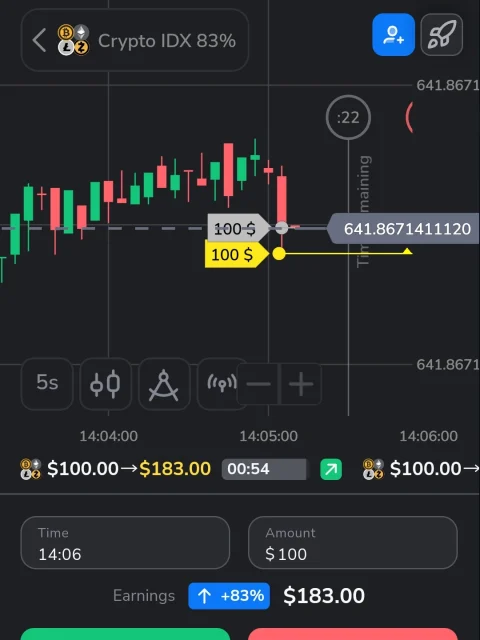Tap the :22 time remaining circle
This screenshot has width=480, height=640.
pos(348,118)
